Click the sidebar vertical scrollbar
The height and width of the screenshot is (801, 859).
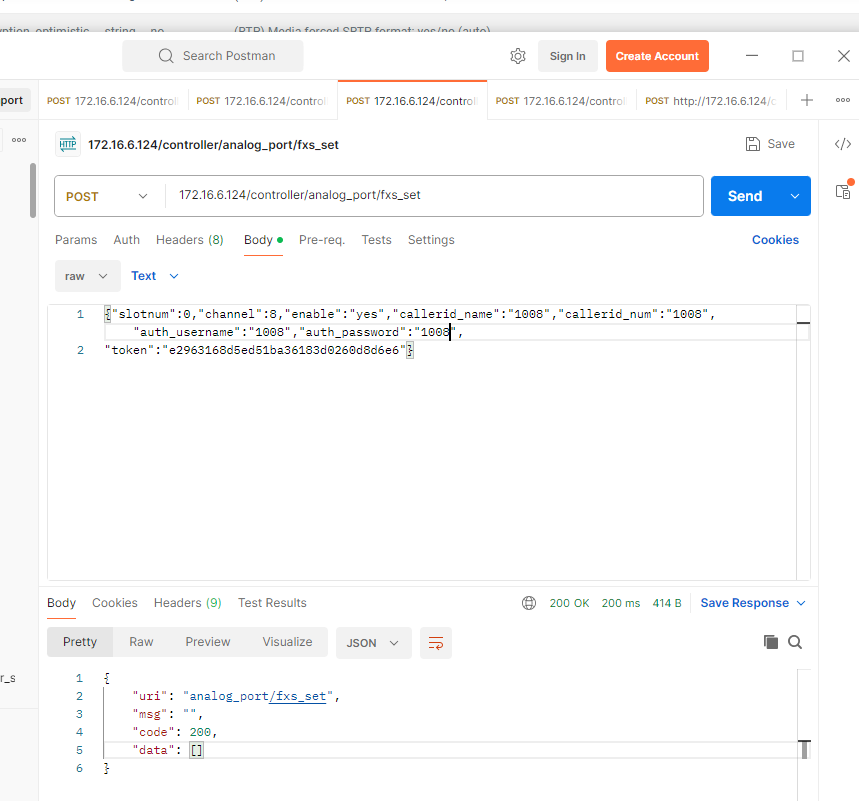pos(33,190)
